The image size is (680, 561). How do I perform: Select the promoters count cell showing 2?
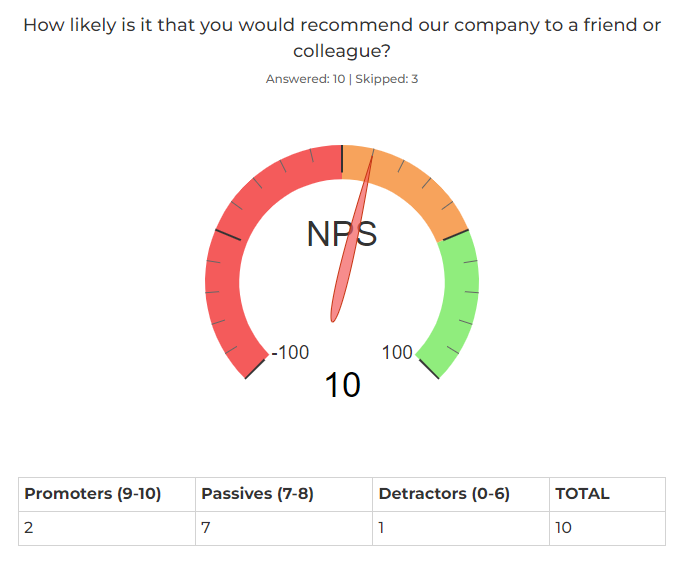click(x=107, y=528)
